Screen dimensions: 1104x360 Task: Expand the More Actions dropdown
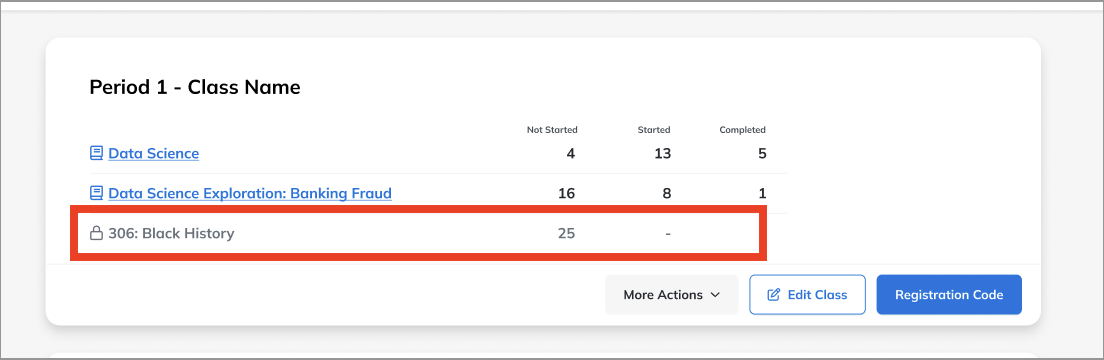pos(672,294)
